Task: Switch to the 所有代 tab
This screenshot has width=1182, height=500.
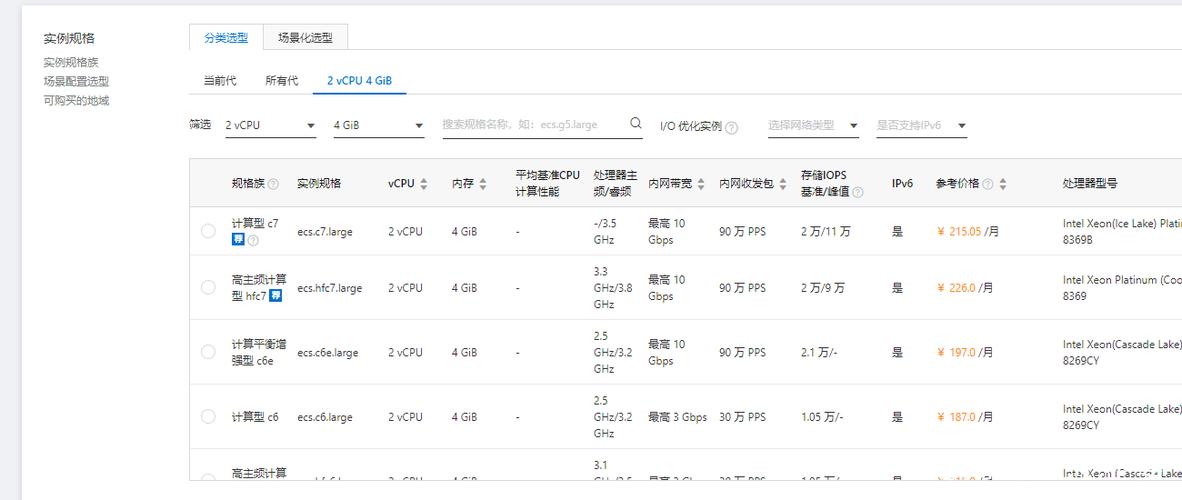Action: [281, 81]
